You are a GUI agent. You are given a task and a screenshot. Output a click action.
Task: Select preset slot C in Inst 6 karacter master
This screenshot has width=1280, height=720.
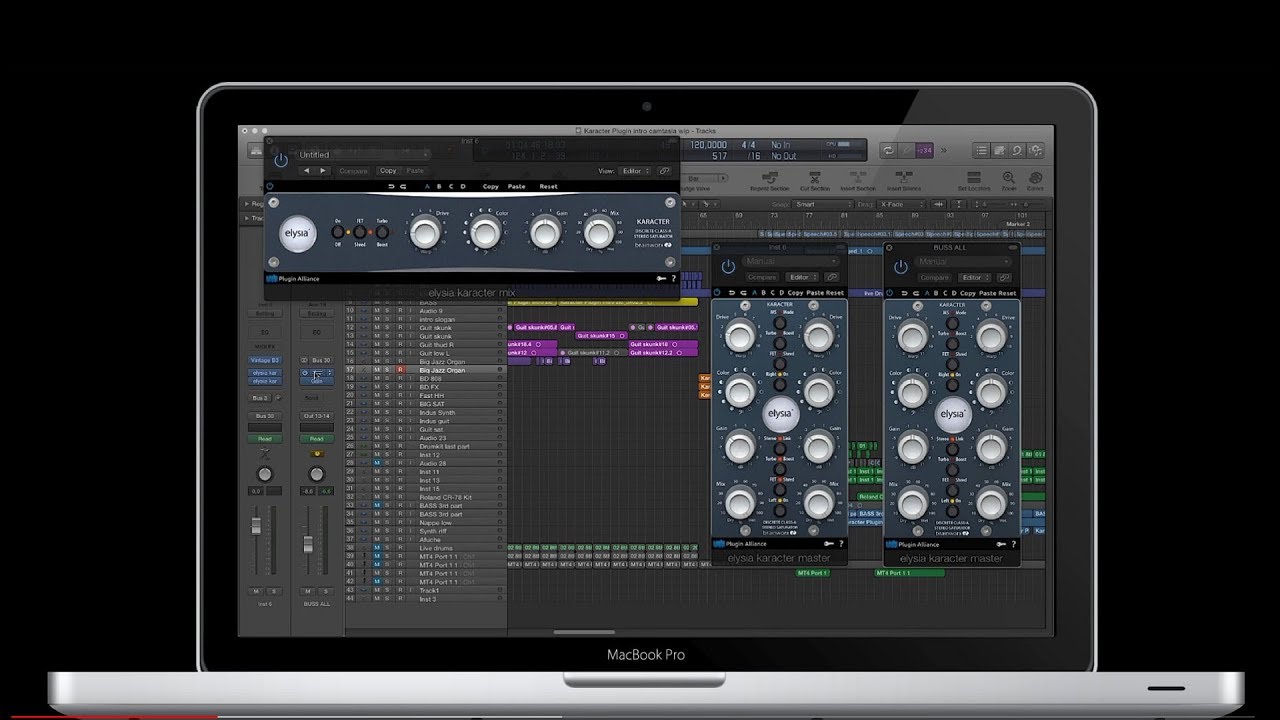pyautogui.click(x=773, y=293)
